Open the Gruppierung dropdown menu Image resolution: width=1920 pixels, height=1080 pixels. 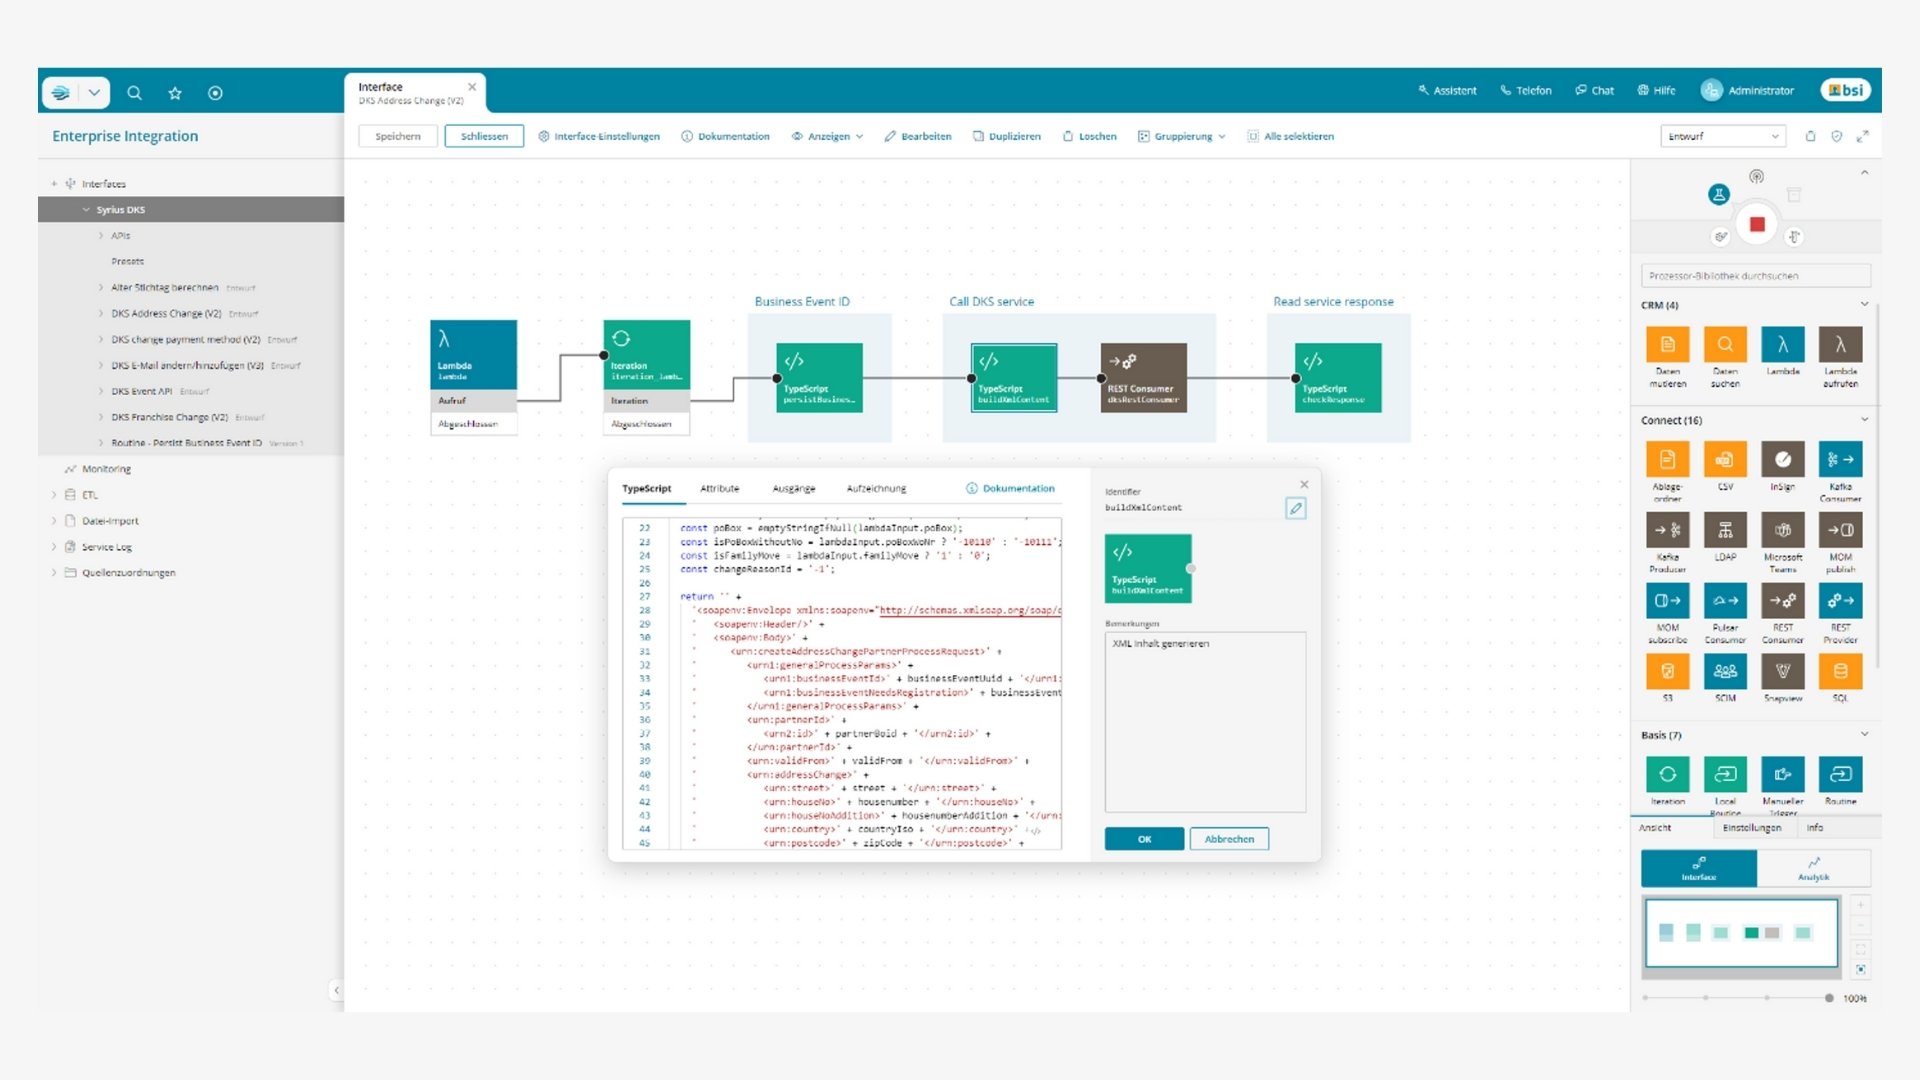click(x=1182, y=136)
